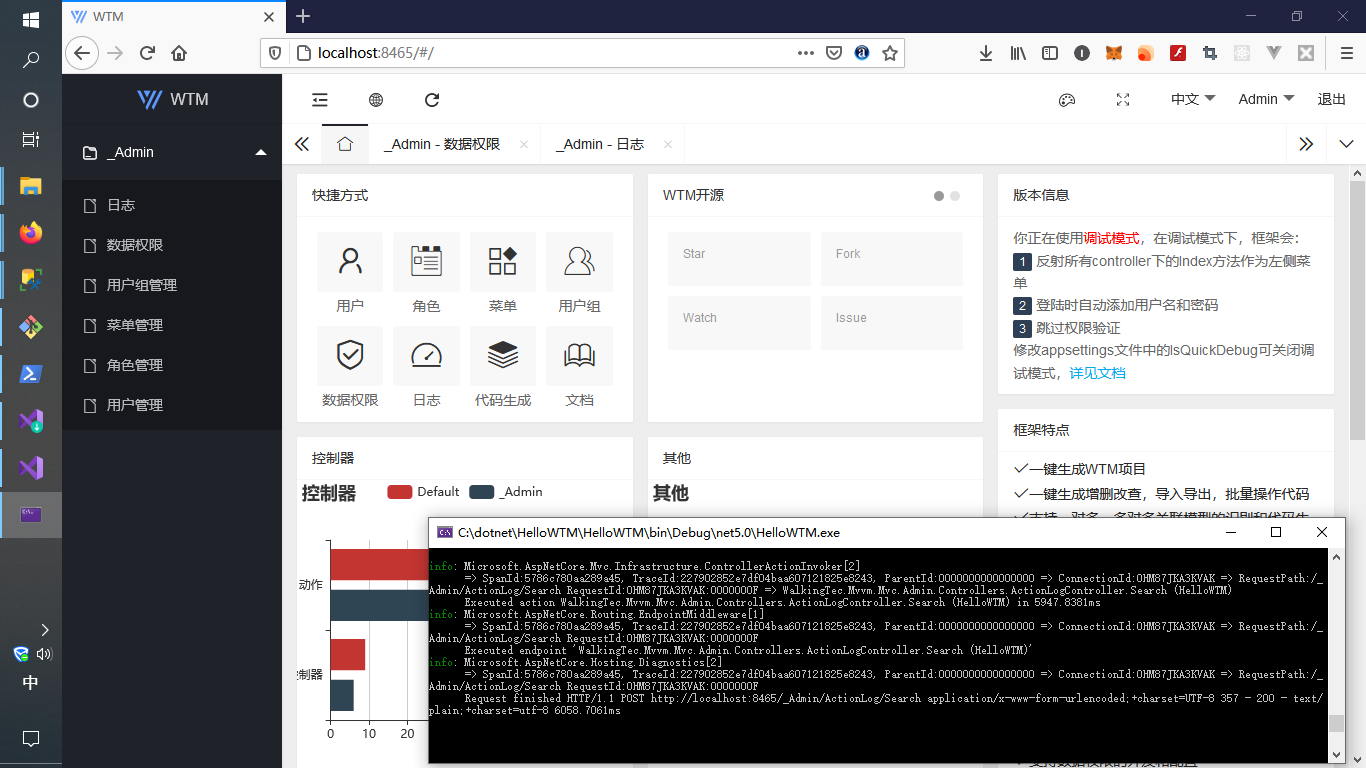Click the 菜单 shortcut icon
This screenshot has height=768, width=1366.
(502, 263)
